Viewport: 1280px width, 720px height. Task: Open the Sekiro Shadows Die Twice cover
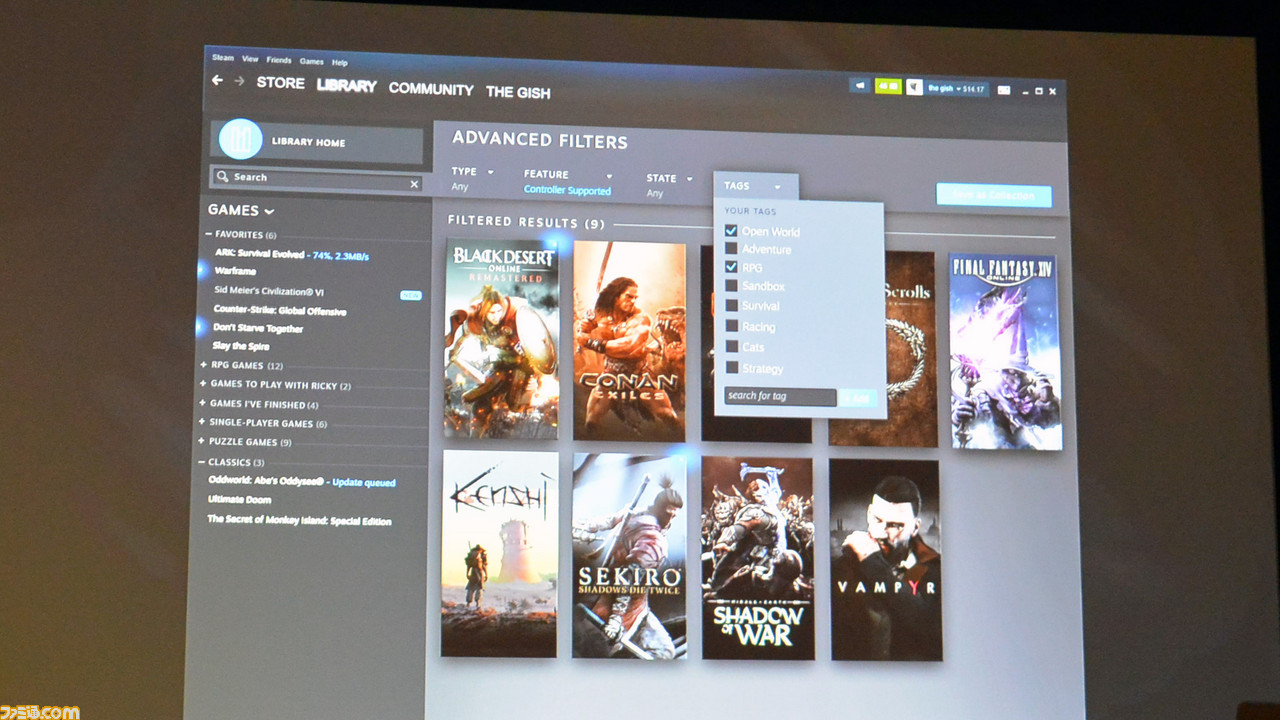[629, 556]
